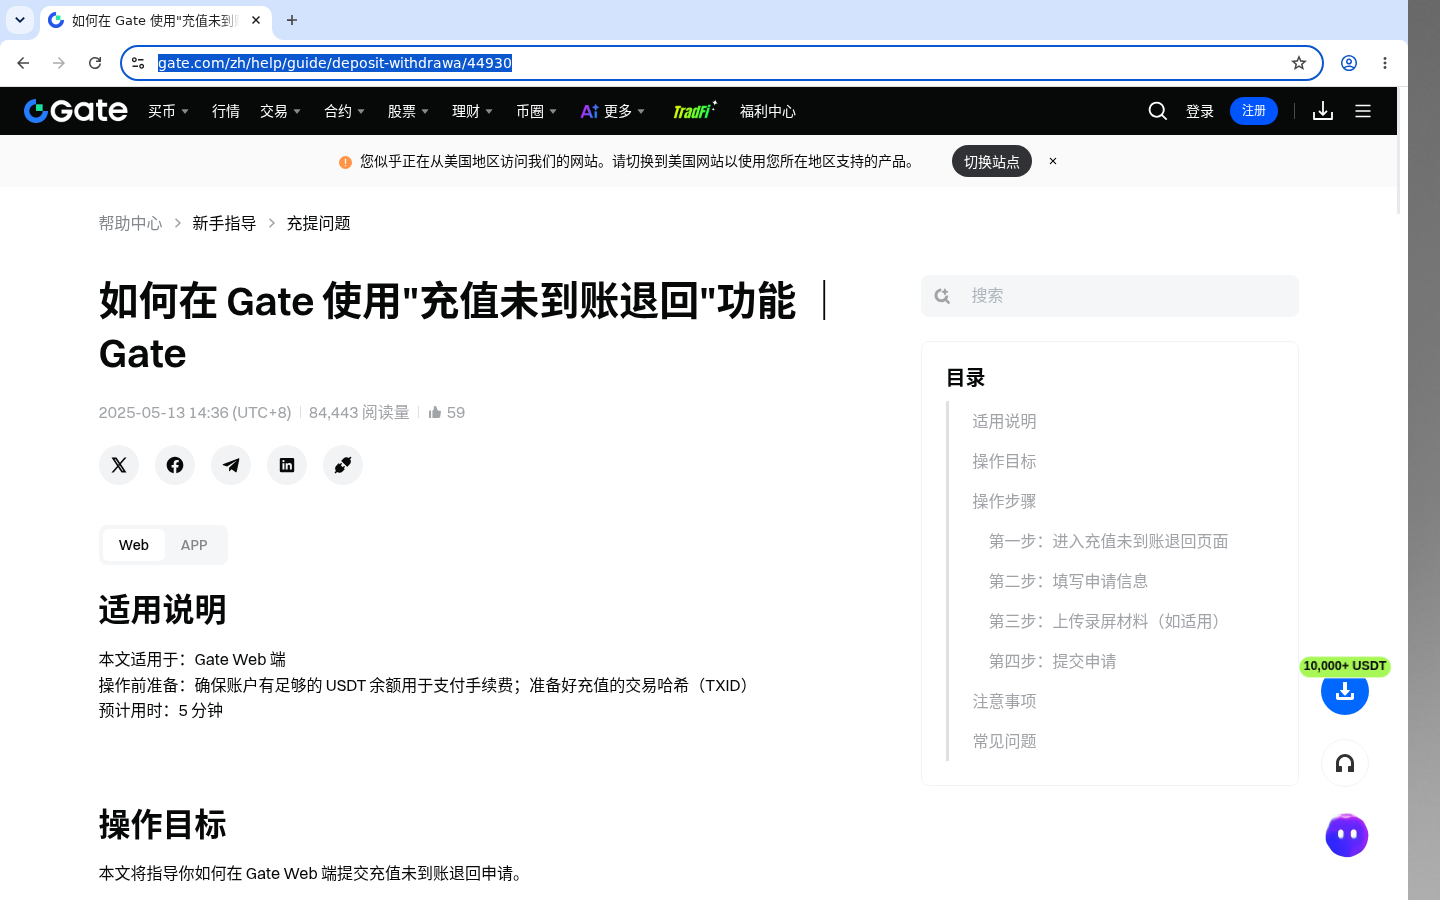
Task: Click the help center 搜索 input field
Action: click(x=1110, y=296)
